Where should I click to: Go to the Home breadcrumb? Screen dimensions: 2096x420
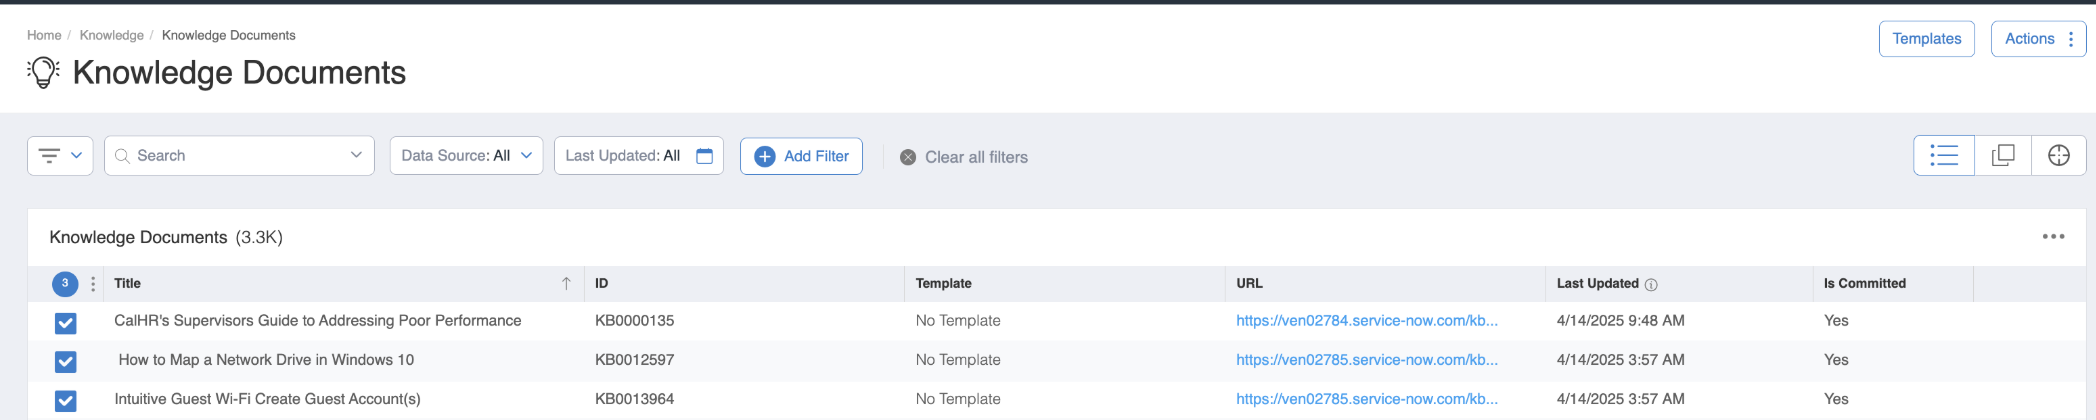point(44,35)
